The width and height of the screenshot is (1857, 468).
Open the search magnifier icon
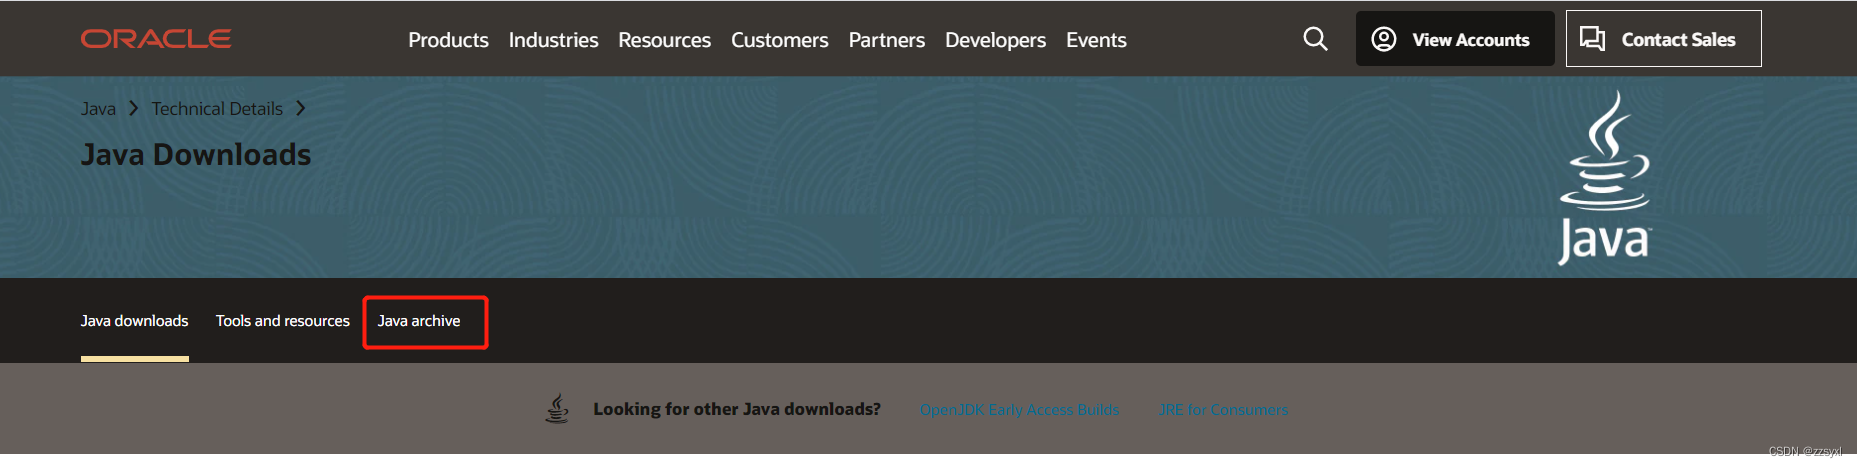coord(1316,39)
